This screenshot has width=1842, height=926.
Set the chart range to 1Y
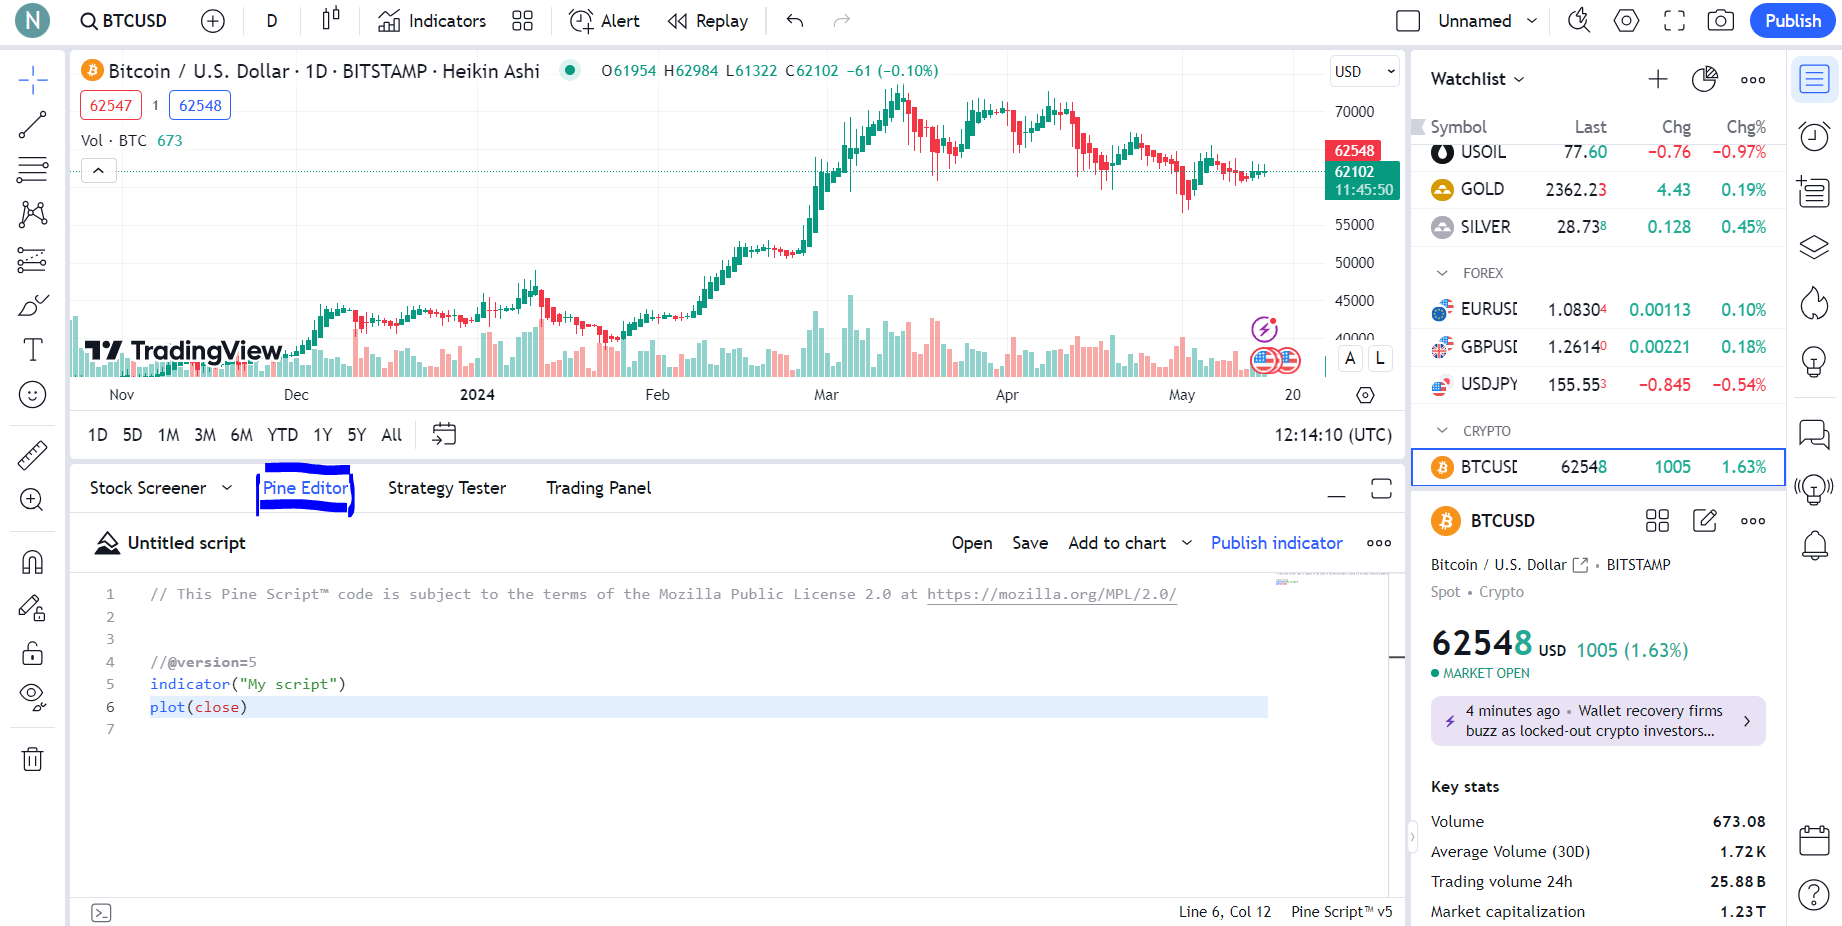[x=323, y=435]
